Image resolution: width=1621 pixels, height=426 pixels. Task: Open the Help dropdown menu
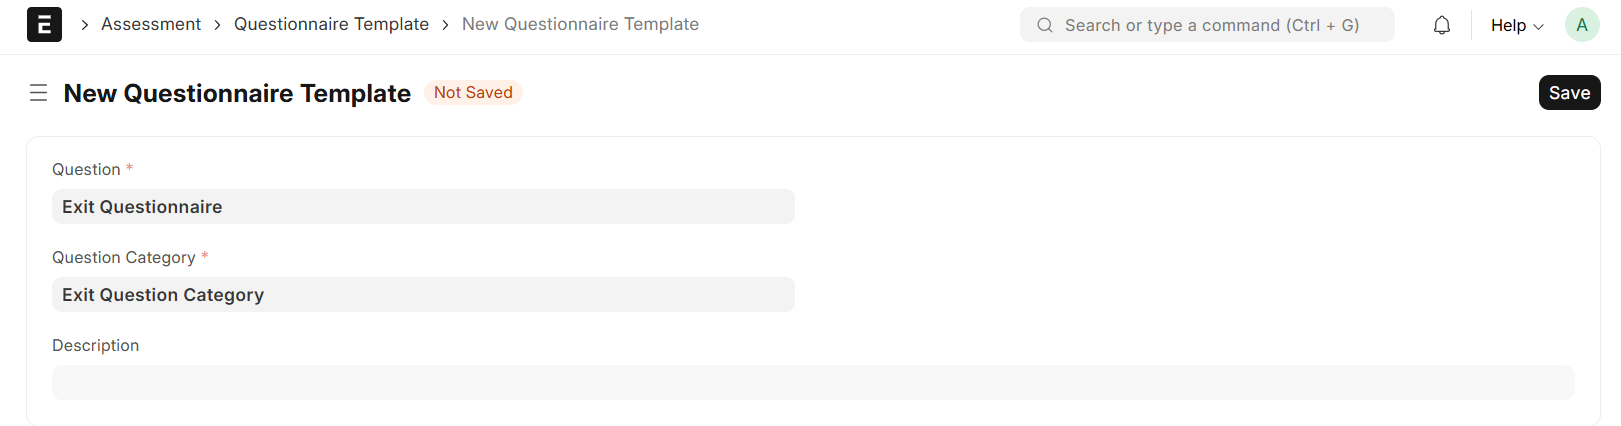tap(1508, 25)
